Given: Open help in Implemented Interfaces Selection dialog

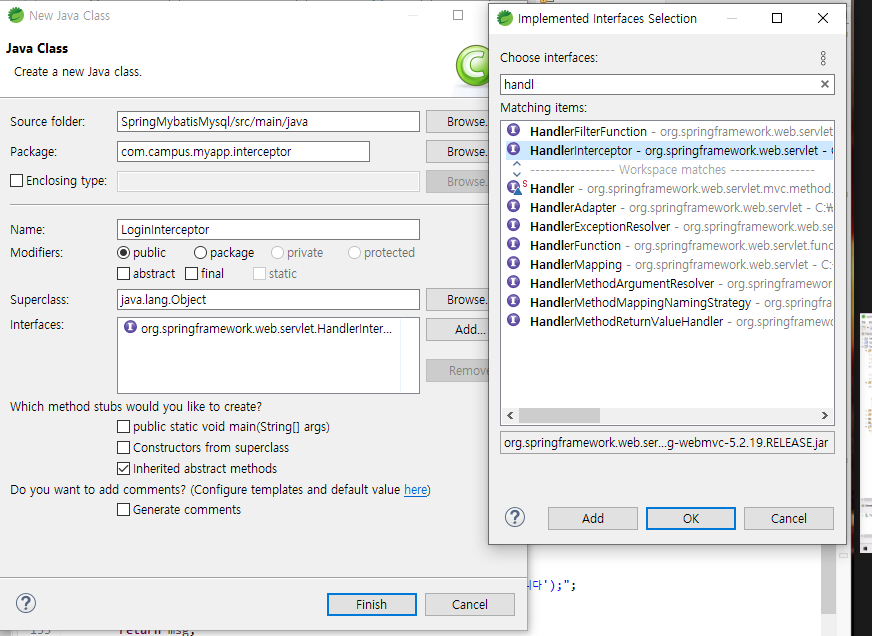Looking at the screenshot, I should (x=515, y=518).
